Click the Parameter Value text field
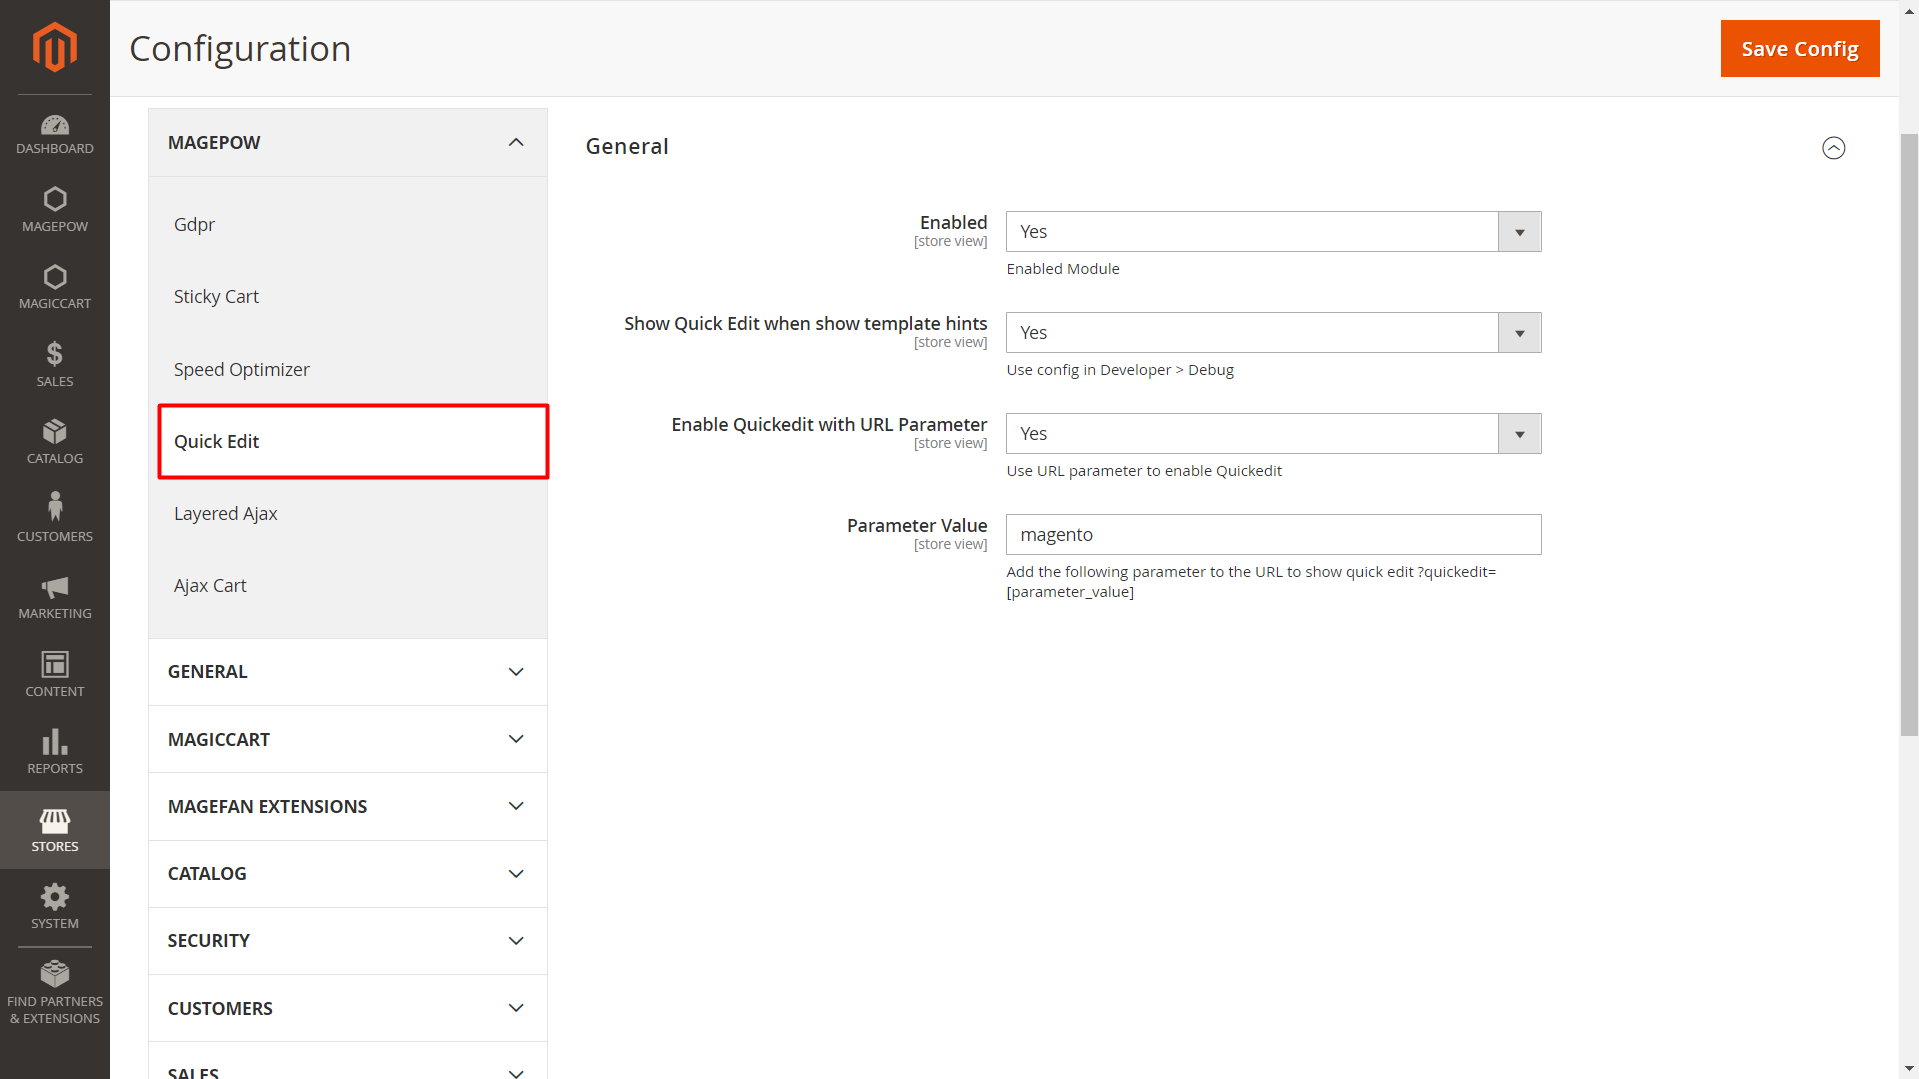 pos(1273,535)
